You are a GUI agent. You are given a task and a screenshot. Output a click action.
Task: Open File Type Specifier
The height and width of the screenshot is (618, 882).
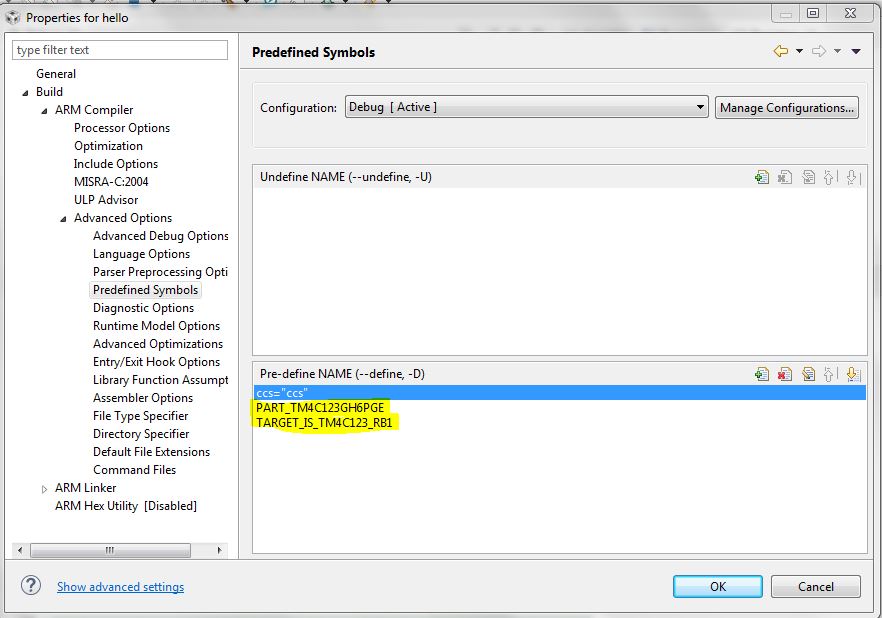[141, 416]
